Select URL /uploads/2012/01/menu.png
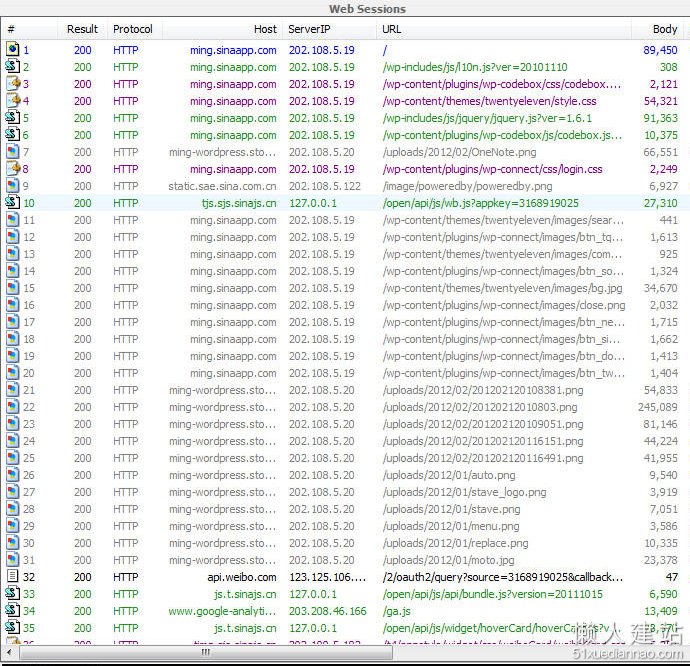This screenshot has width=690, height=666. point(451,526)
